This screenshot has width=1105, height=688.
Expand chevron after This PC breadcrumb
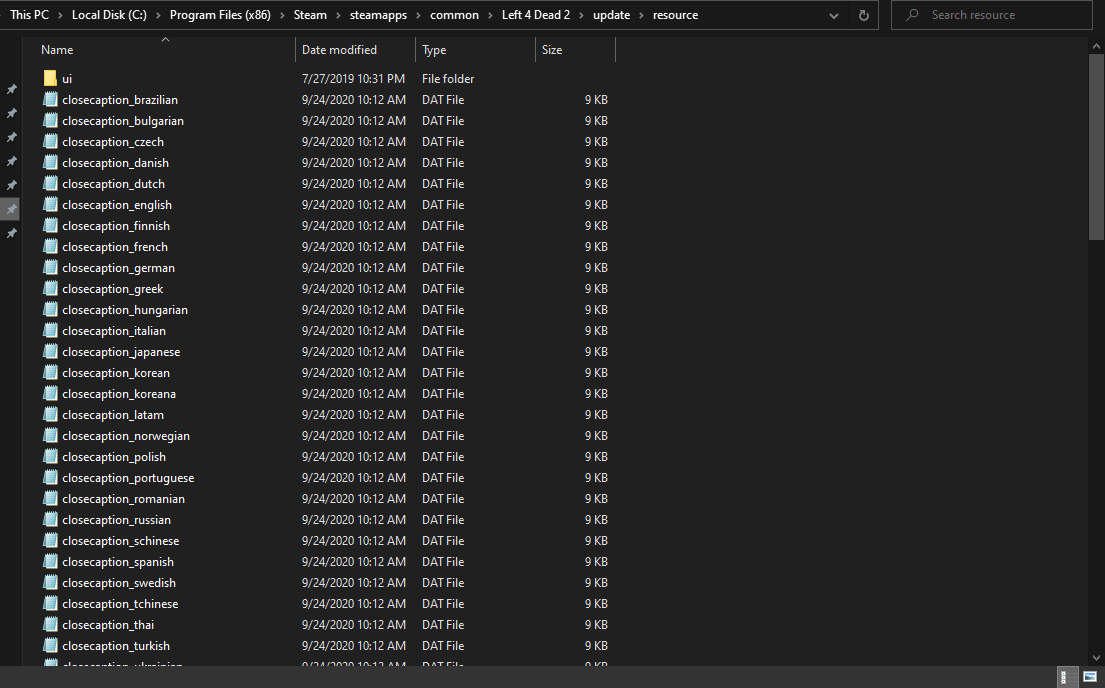point(60,15)
